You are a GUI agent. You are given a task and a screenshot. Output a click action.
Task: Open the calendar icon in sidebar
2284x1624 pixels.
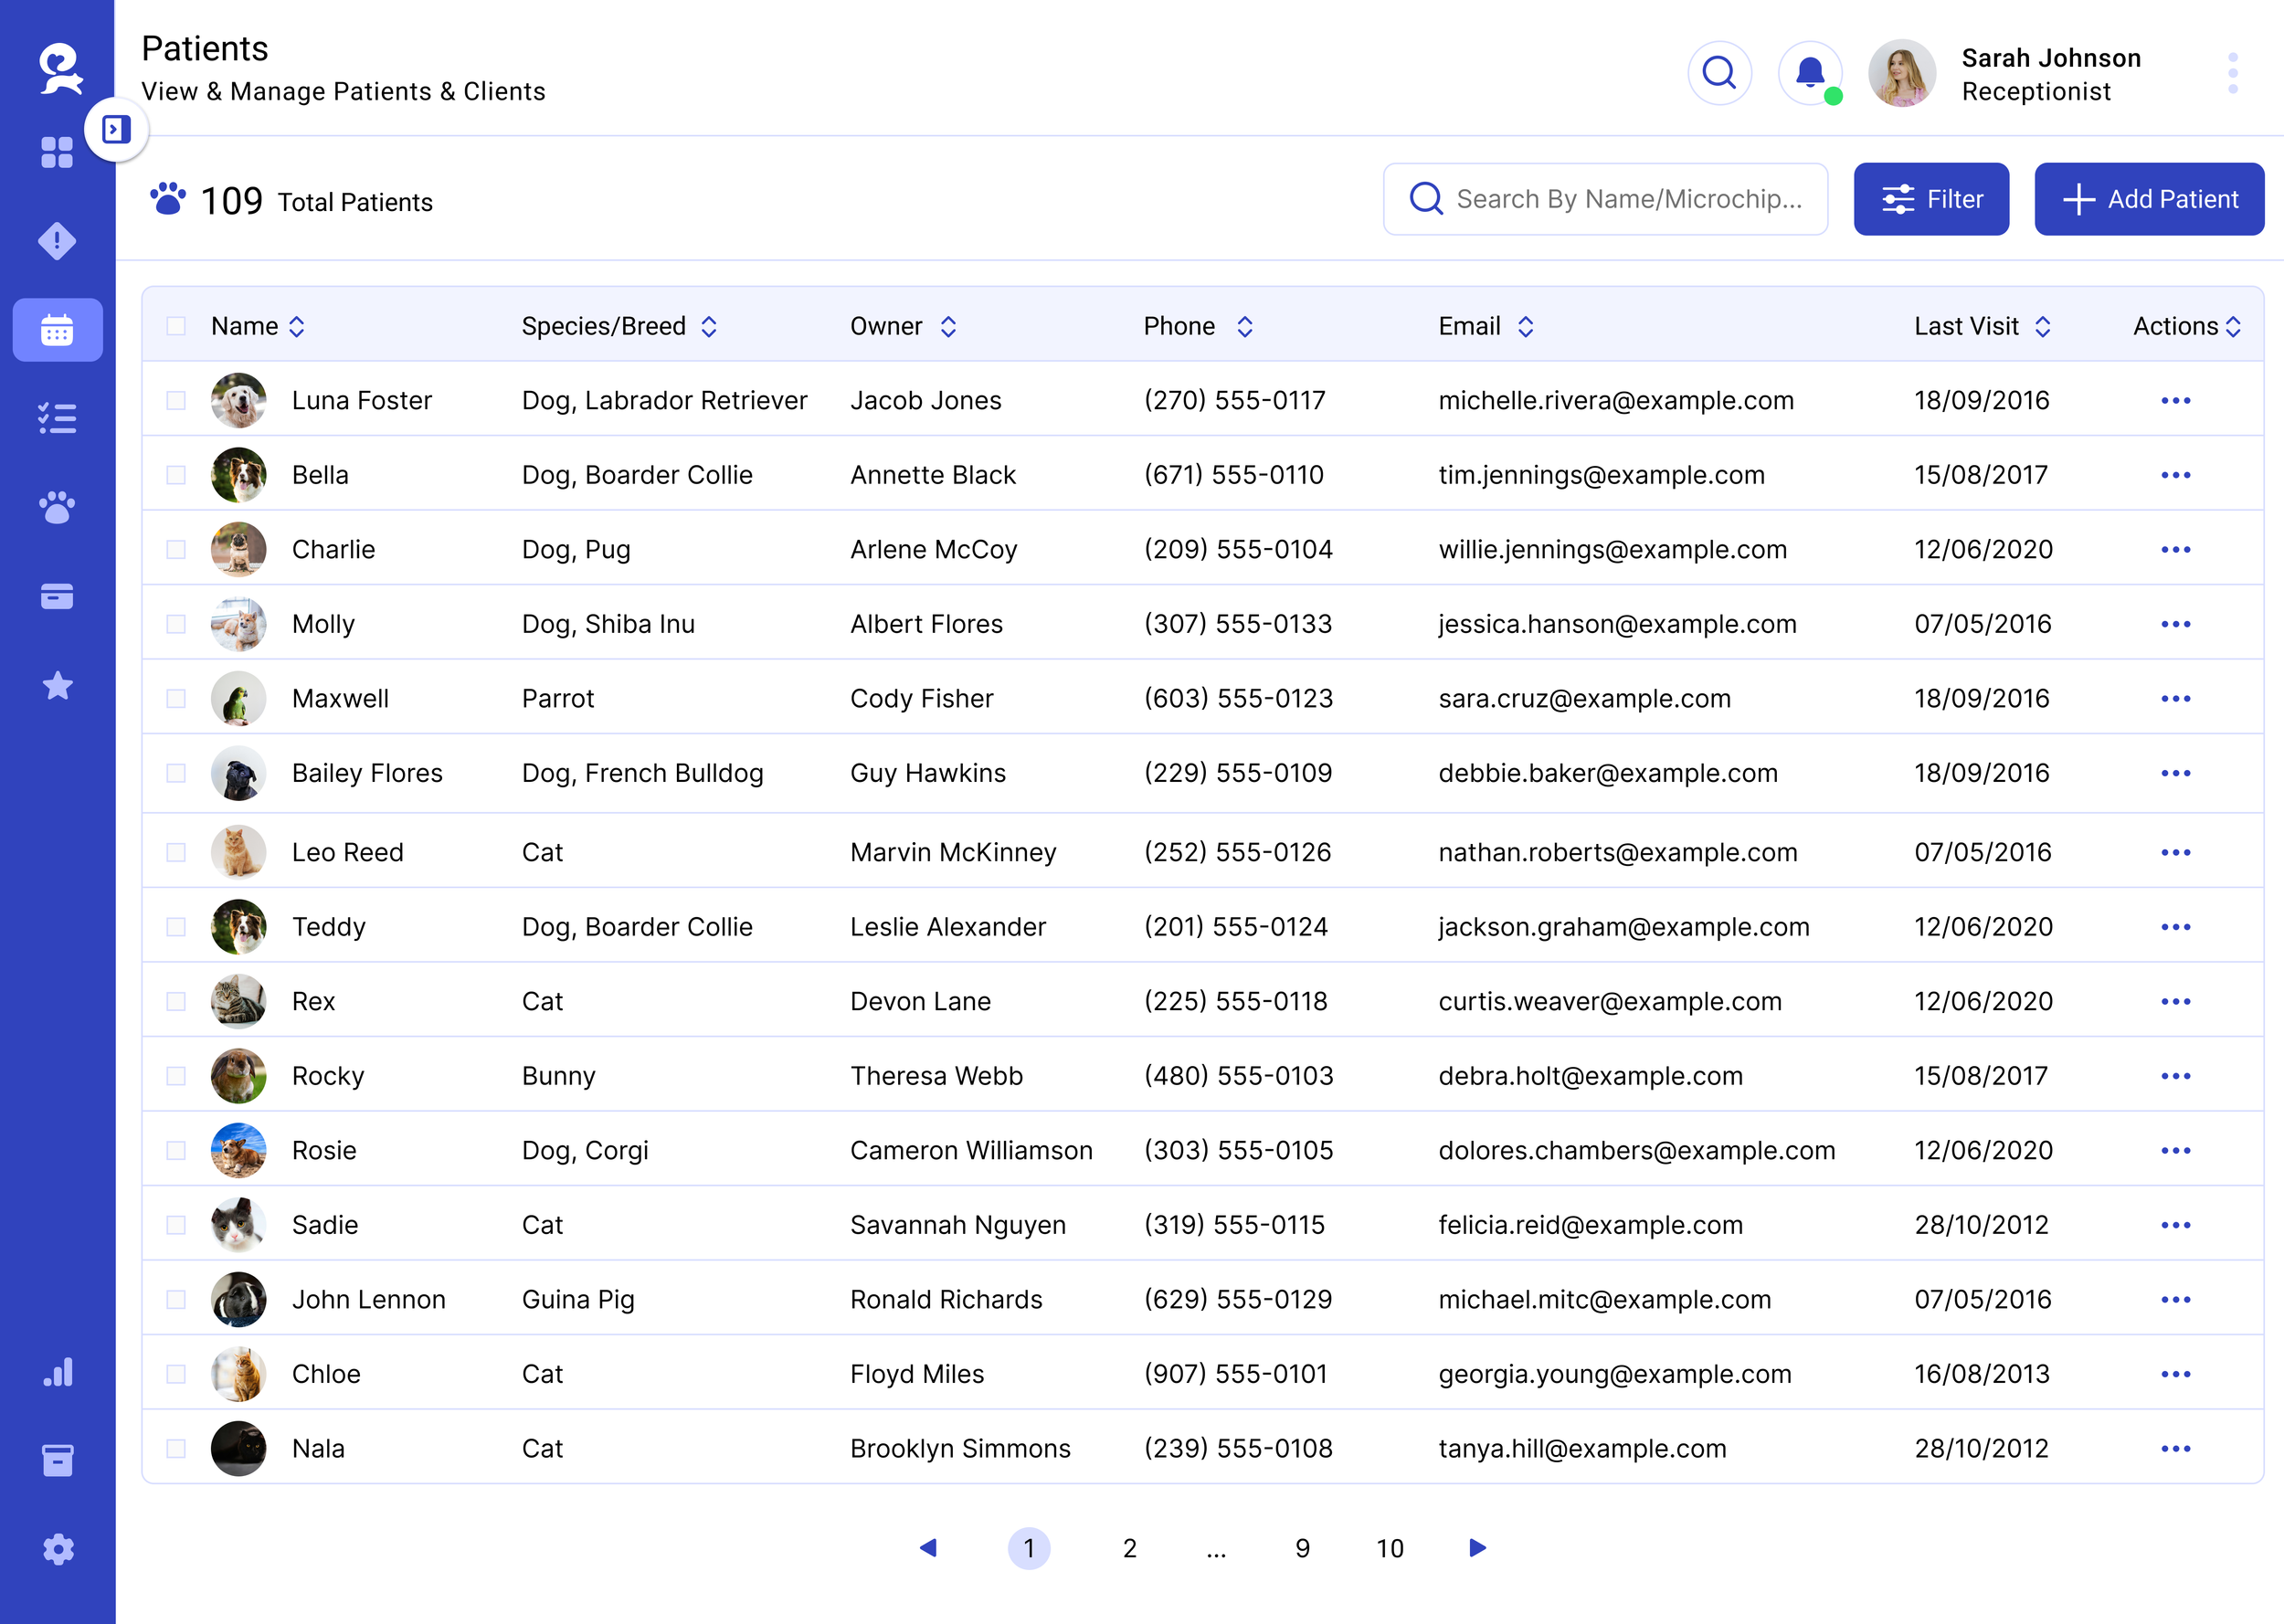pos(57,330)
